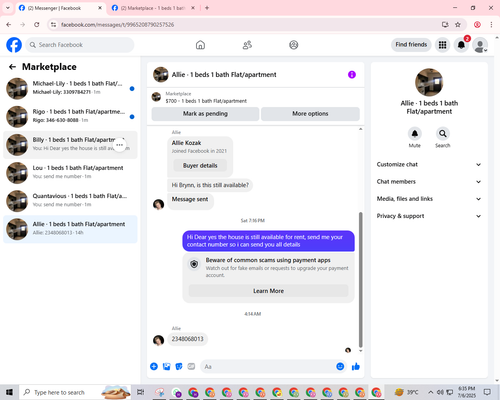Choose a GIF icon
This screenshot has width=500, height=400.
pyautogui.click(x=191, y=367)
